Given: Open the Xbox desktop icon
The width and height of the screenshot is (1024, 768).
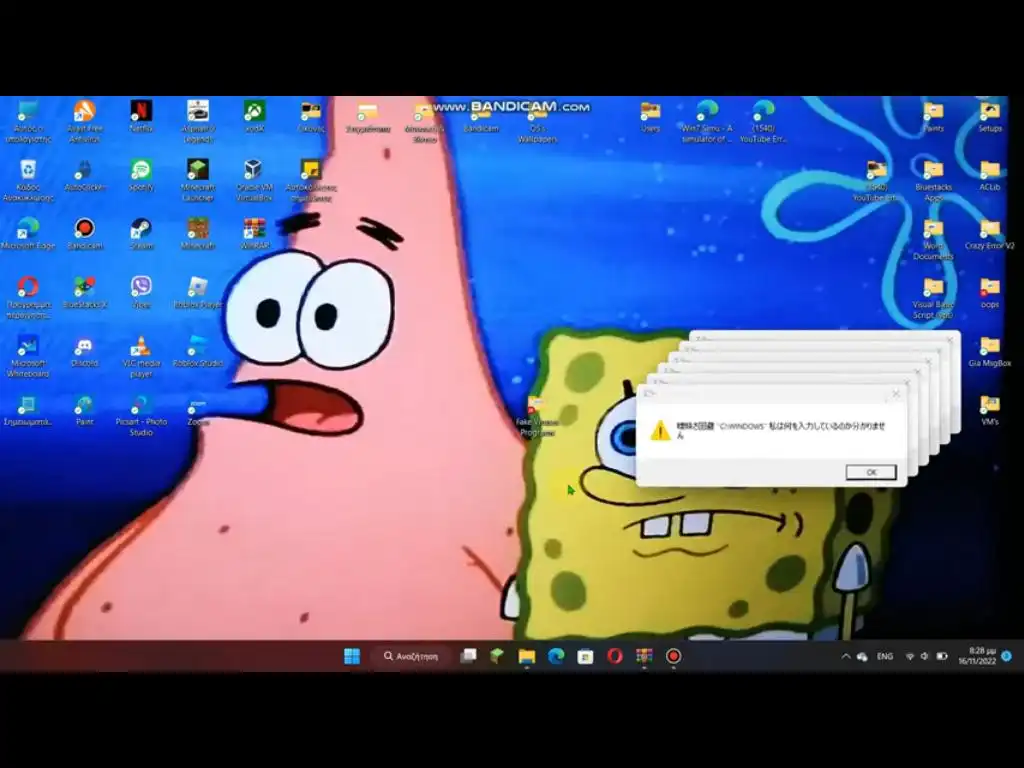Looking at the screenshot, I should pos(254,116).
